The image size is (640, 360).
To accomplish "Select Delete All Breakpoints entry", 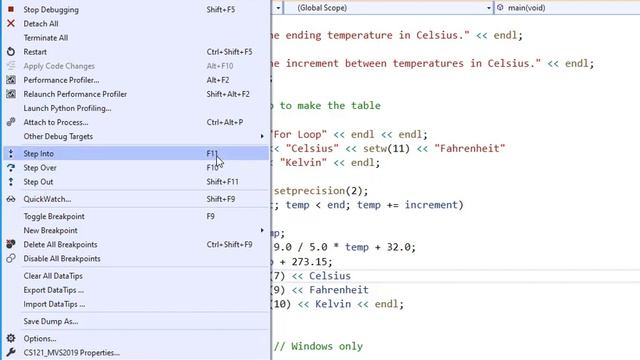I will (136, 244).
